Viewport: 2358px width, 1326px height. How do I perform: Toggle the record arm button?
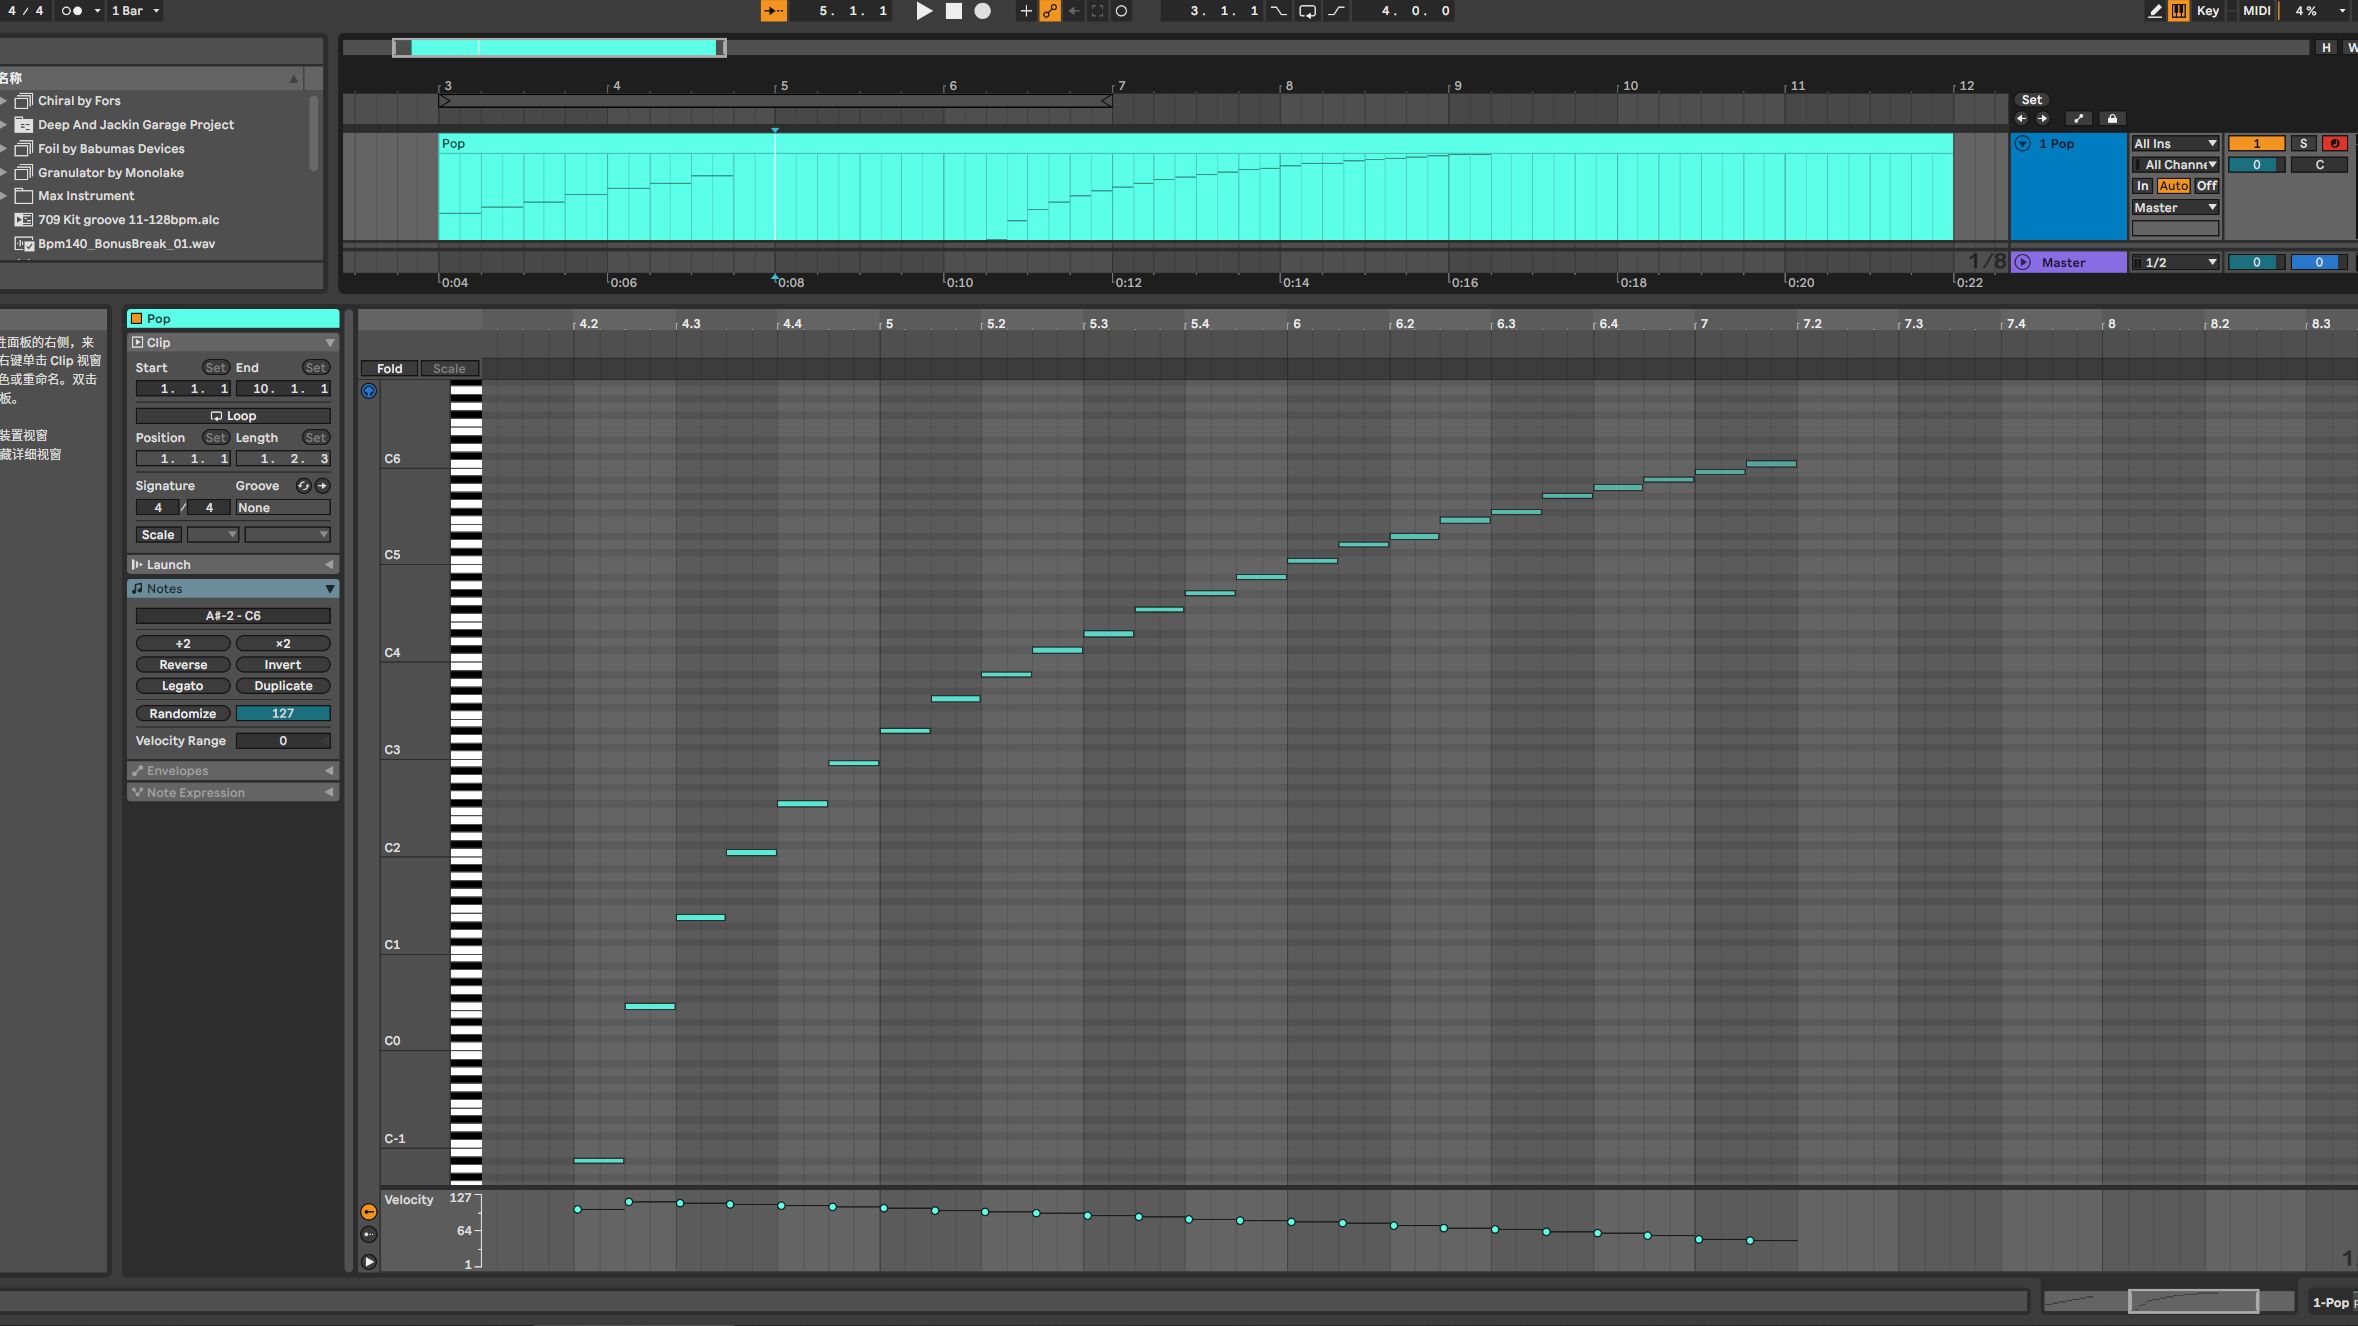(x=2334, y=142)
